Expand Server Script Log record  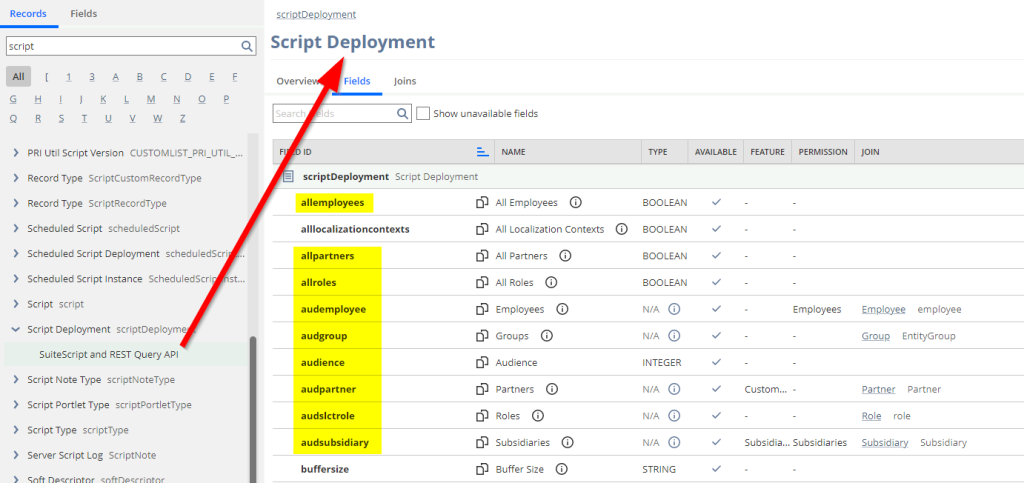(16, 455)
